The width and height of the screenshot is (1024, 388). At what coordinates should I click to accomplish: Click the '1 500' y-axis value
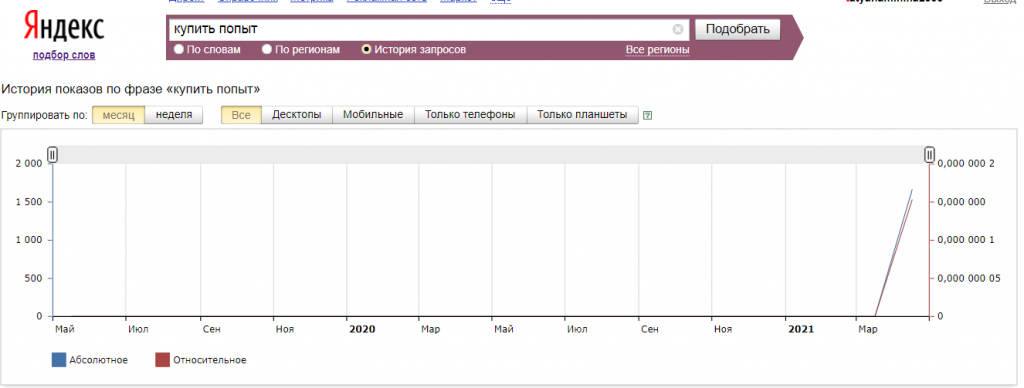point(28,202)
